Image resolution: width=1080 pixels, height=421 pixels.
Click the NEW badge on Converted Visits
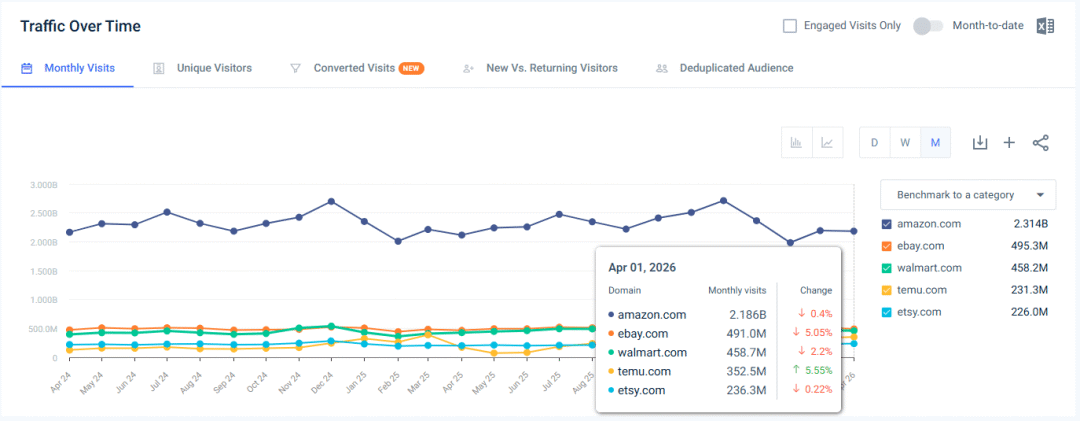pos(411,68)
